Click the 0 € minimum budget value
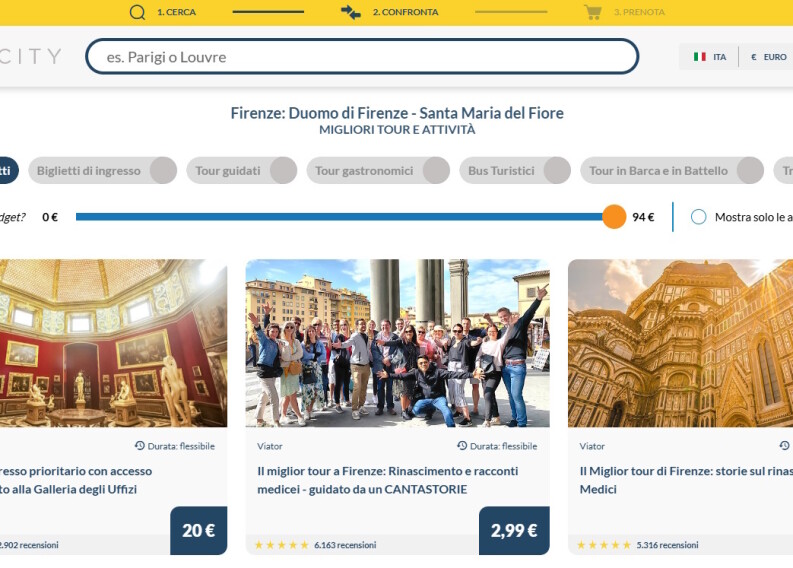 (50, 217)
